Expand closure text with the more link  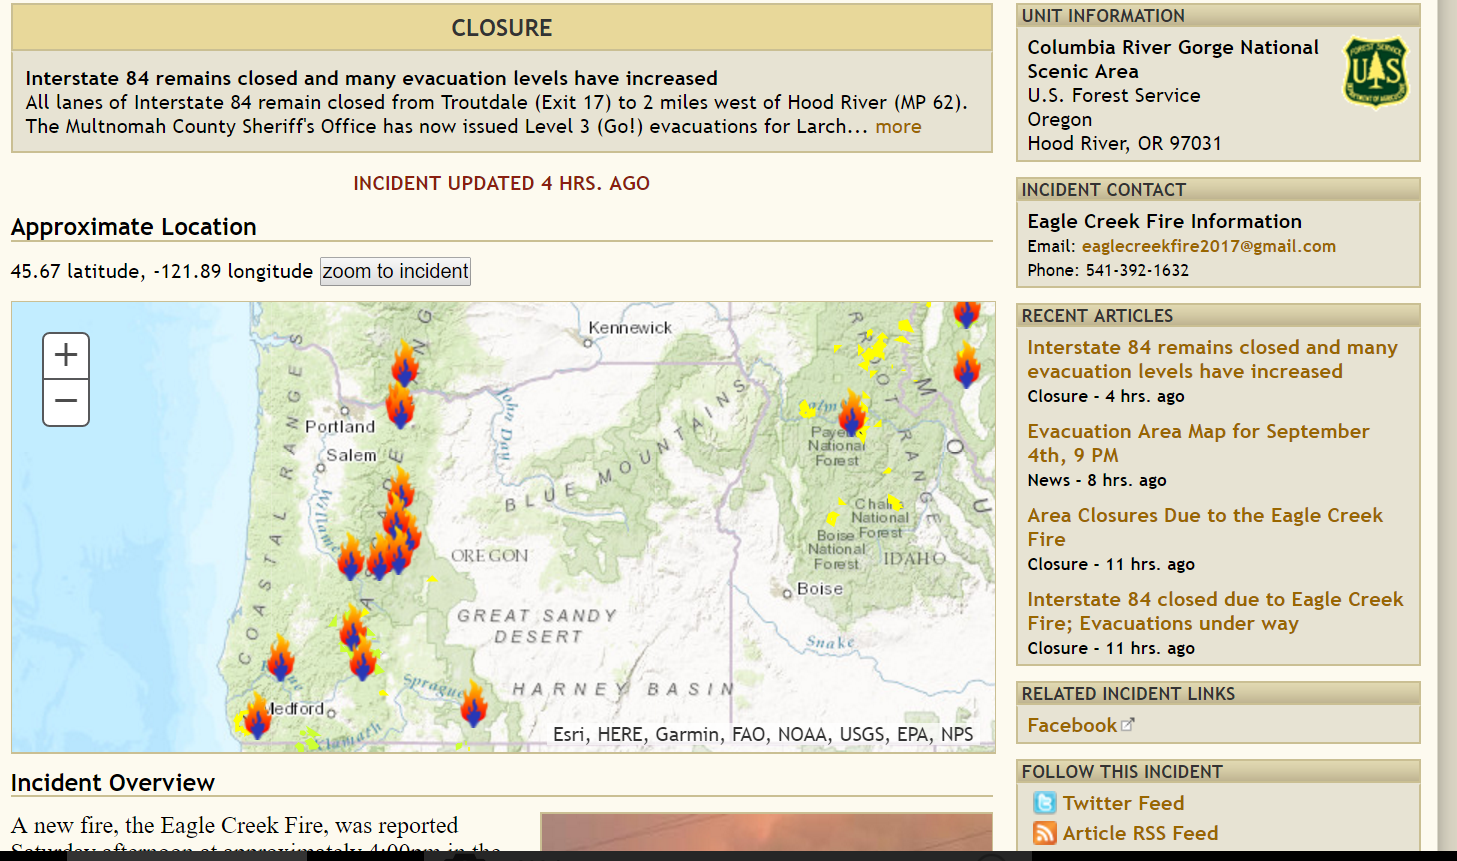point(898,127)
